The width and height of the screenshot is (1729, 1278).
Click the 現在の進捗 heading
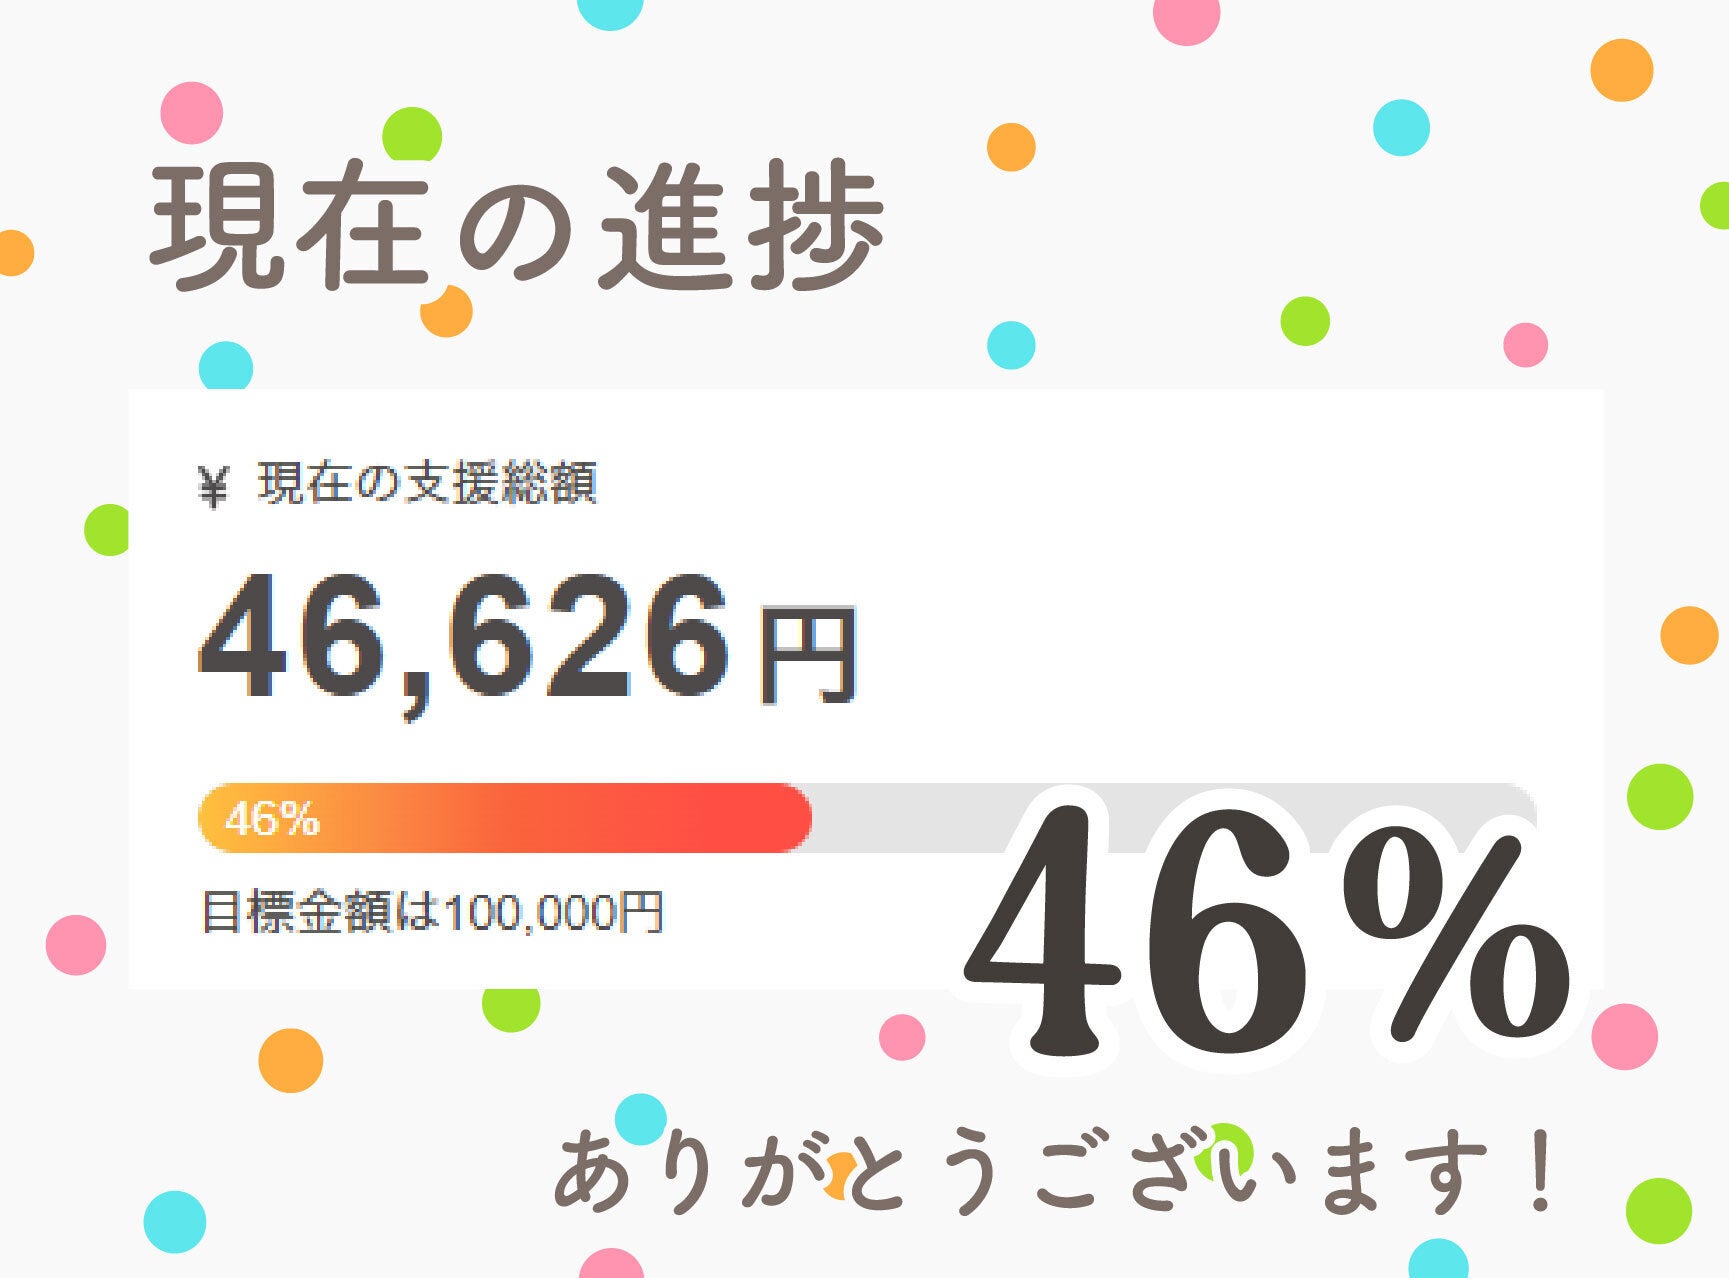pos(517,227)
